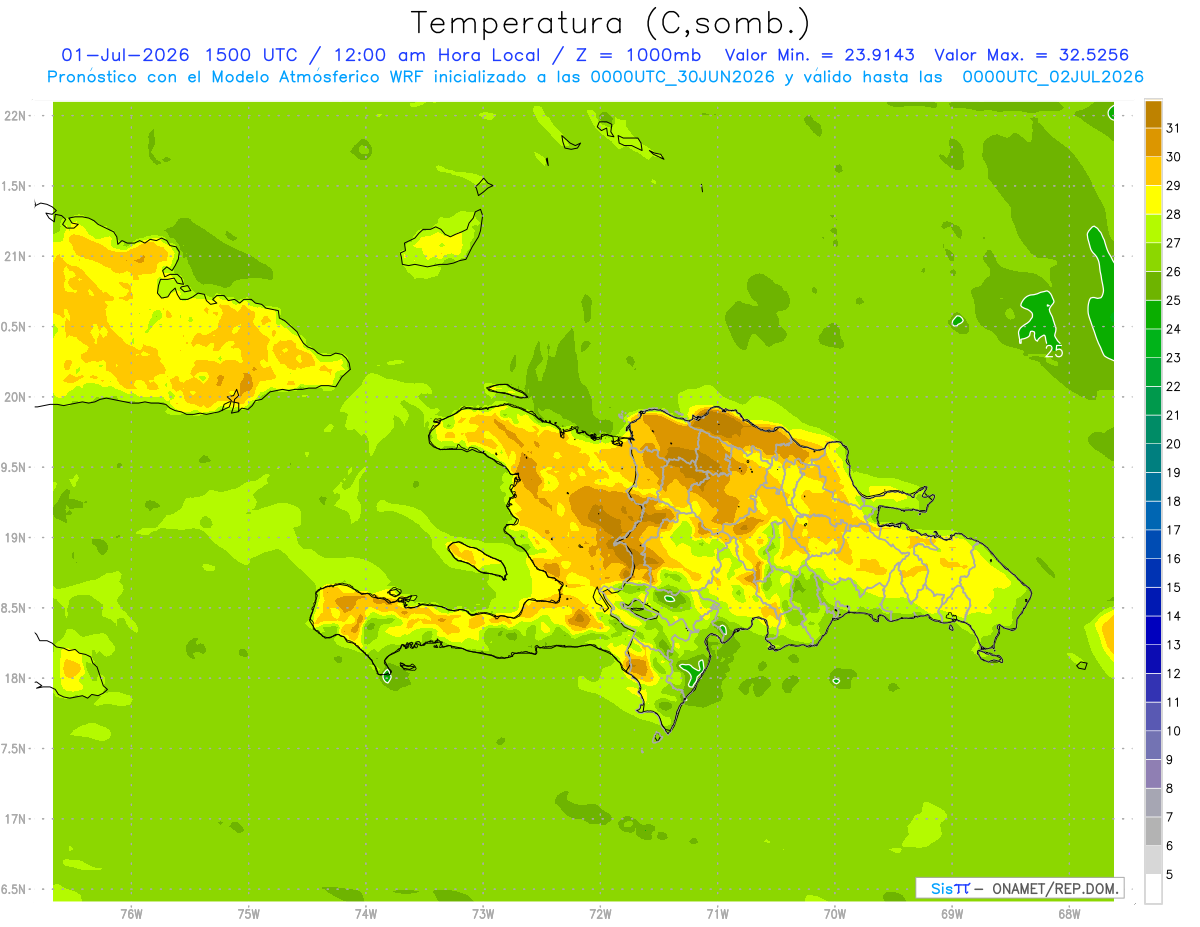Click legend value '8'
This screenshot has width=1200, height=927.
[1170, 788]
